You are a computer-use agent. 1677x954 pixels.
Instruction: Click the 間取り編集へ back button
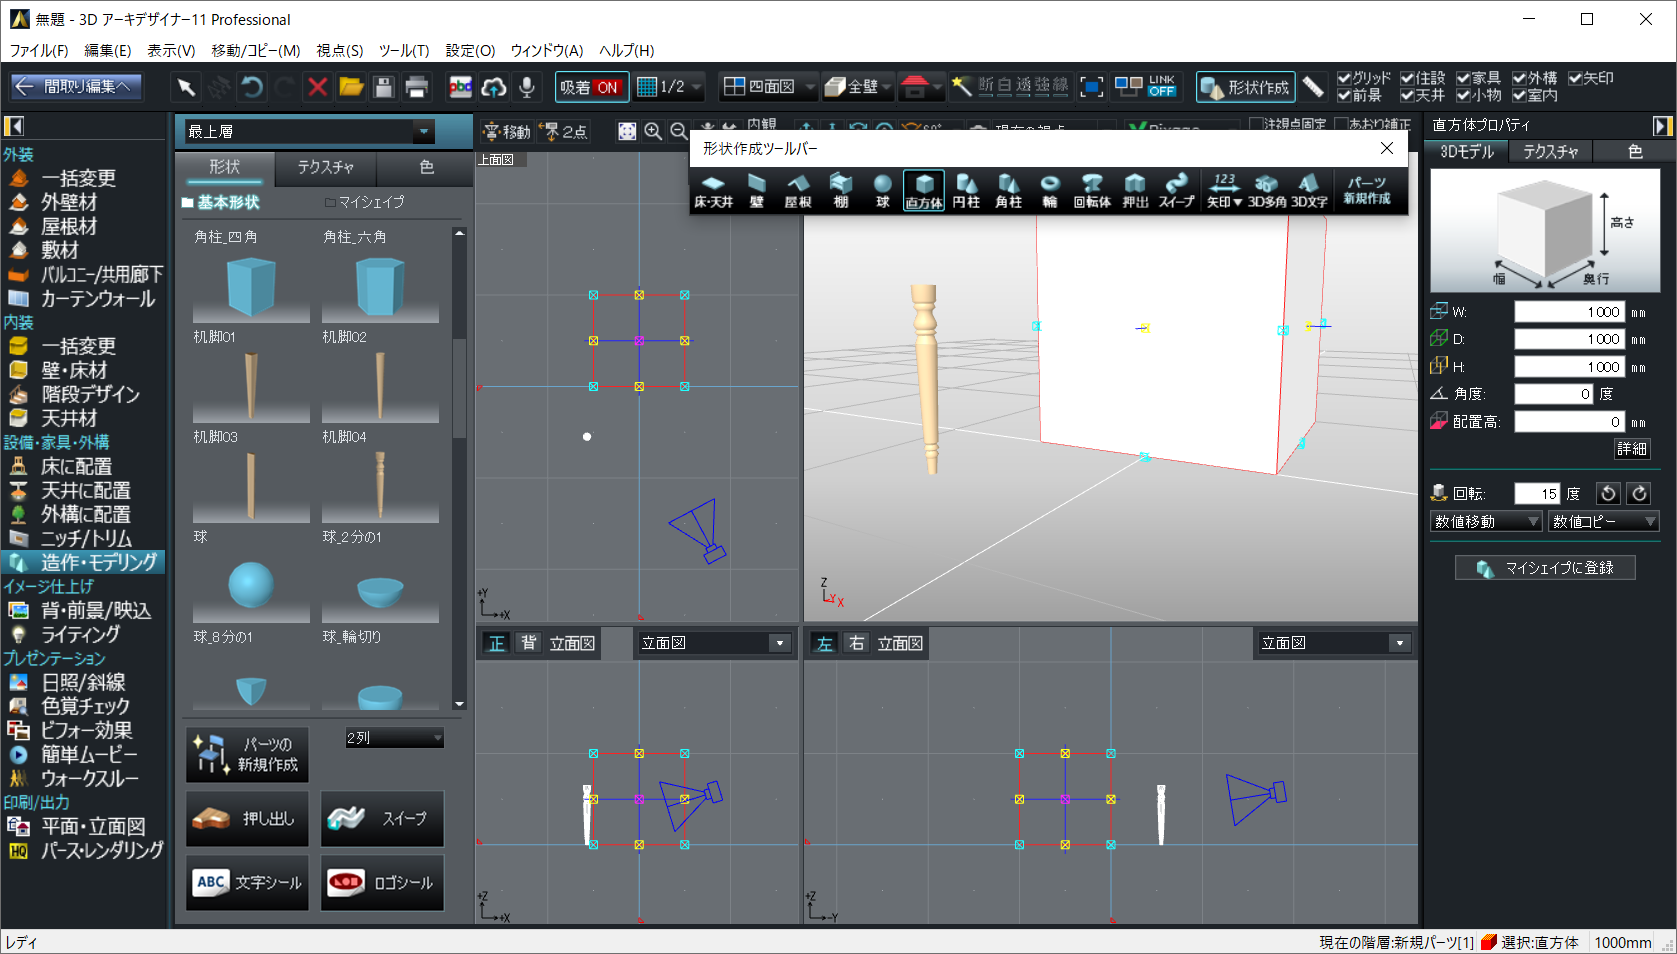click(x=76, y=88)
